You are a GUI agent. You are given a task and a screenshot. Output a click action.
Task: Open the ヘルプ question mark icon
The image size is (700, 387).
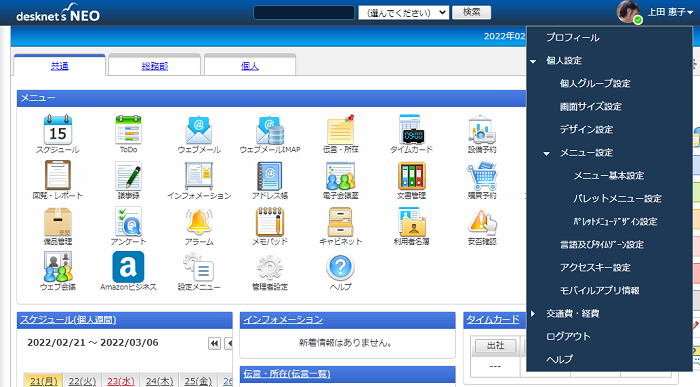(340, 267)
